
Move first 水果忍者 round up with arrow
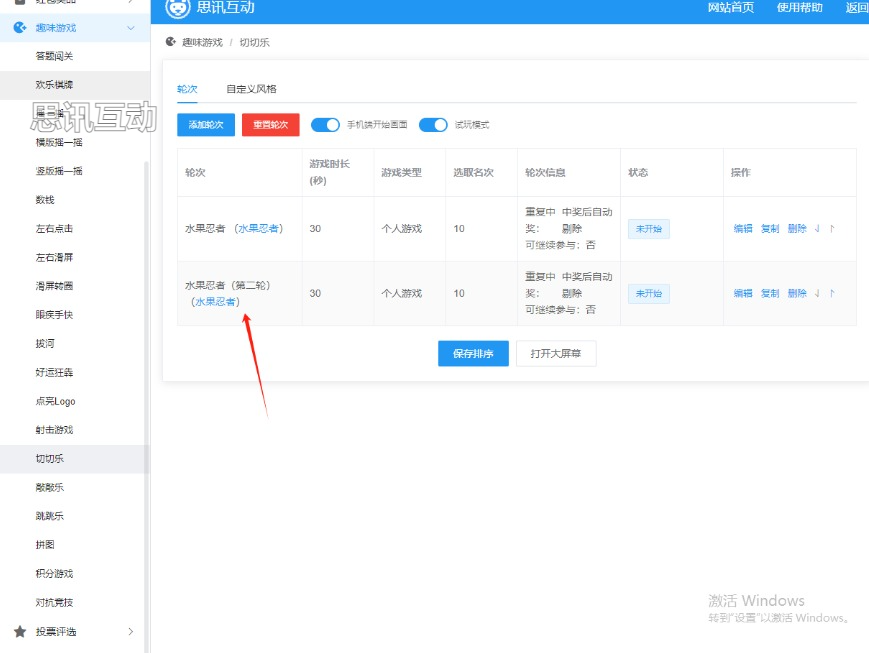pyautogui.click(x=832, y=228)
